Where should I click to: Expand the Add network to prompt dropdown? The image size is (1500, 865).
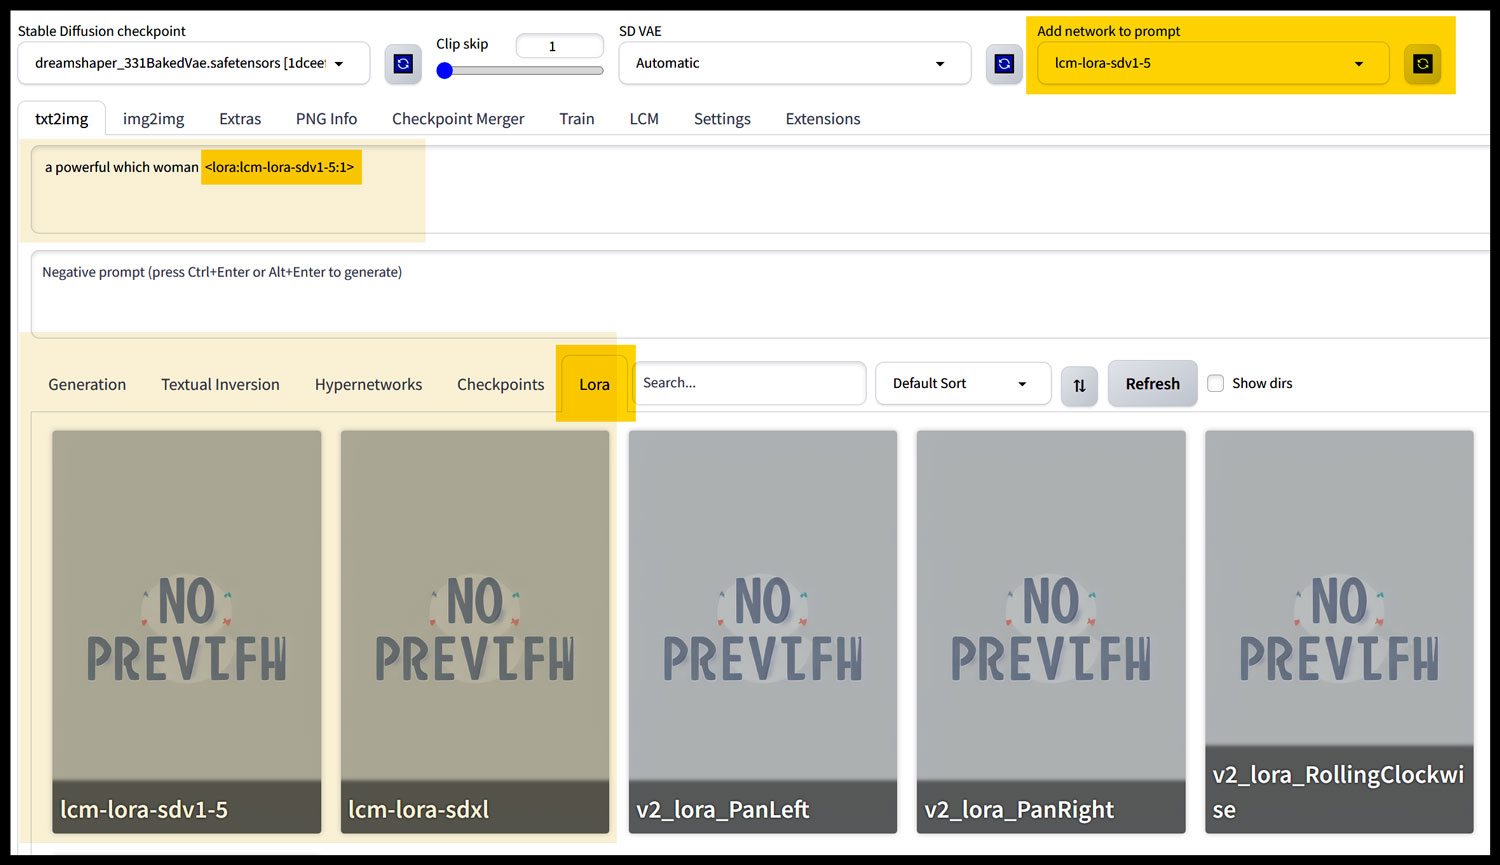click(1213, 63)
